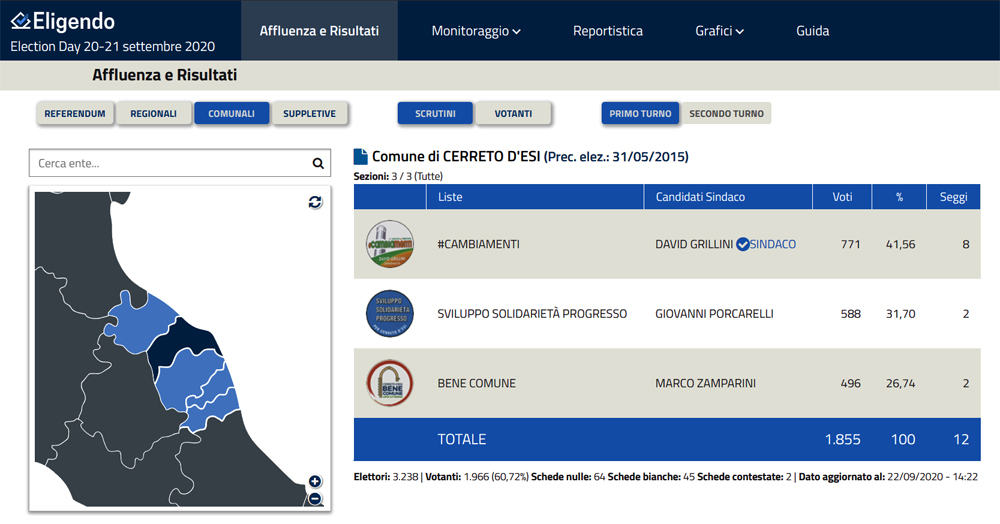
Task: Click the #CAMBIAMENTI list logo
Action: pyautogui.click(x=389, y=244)
